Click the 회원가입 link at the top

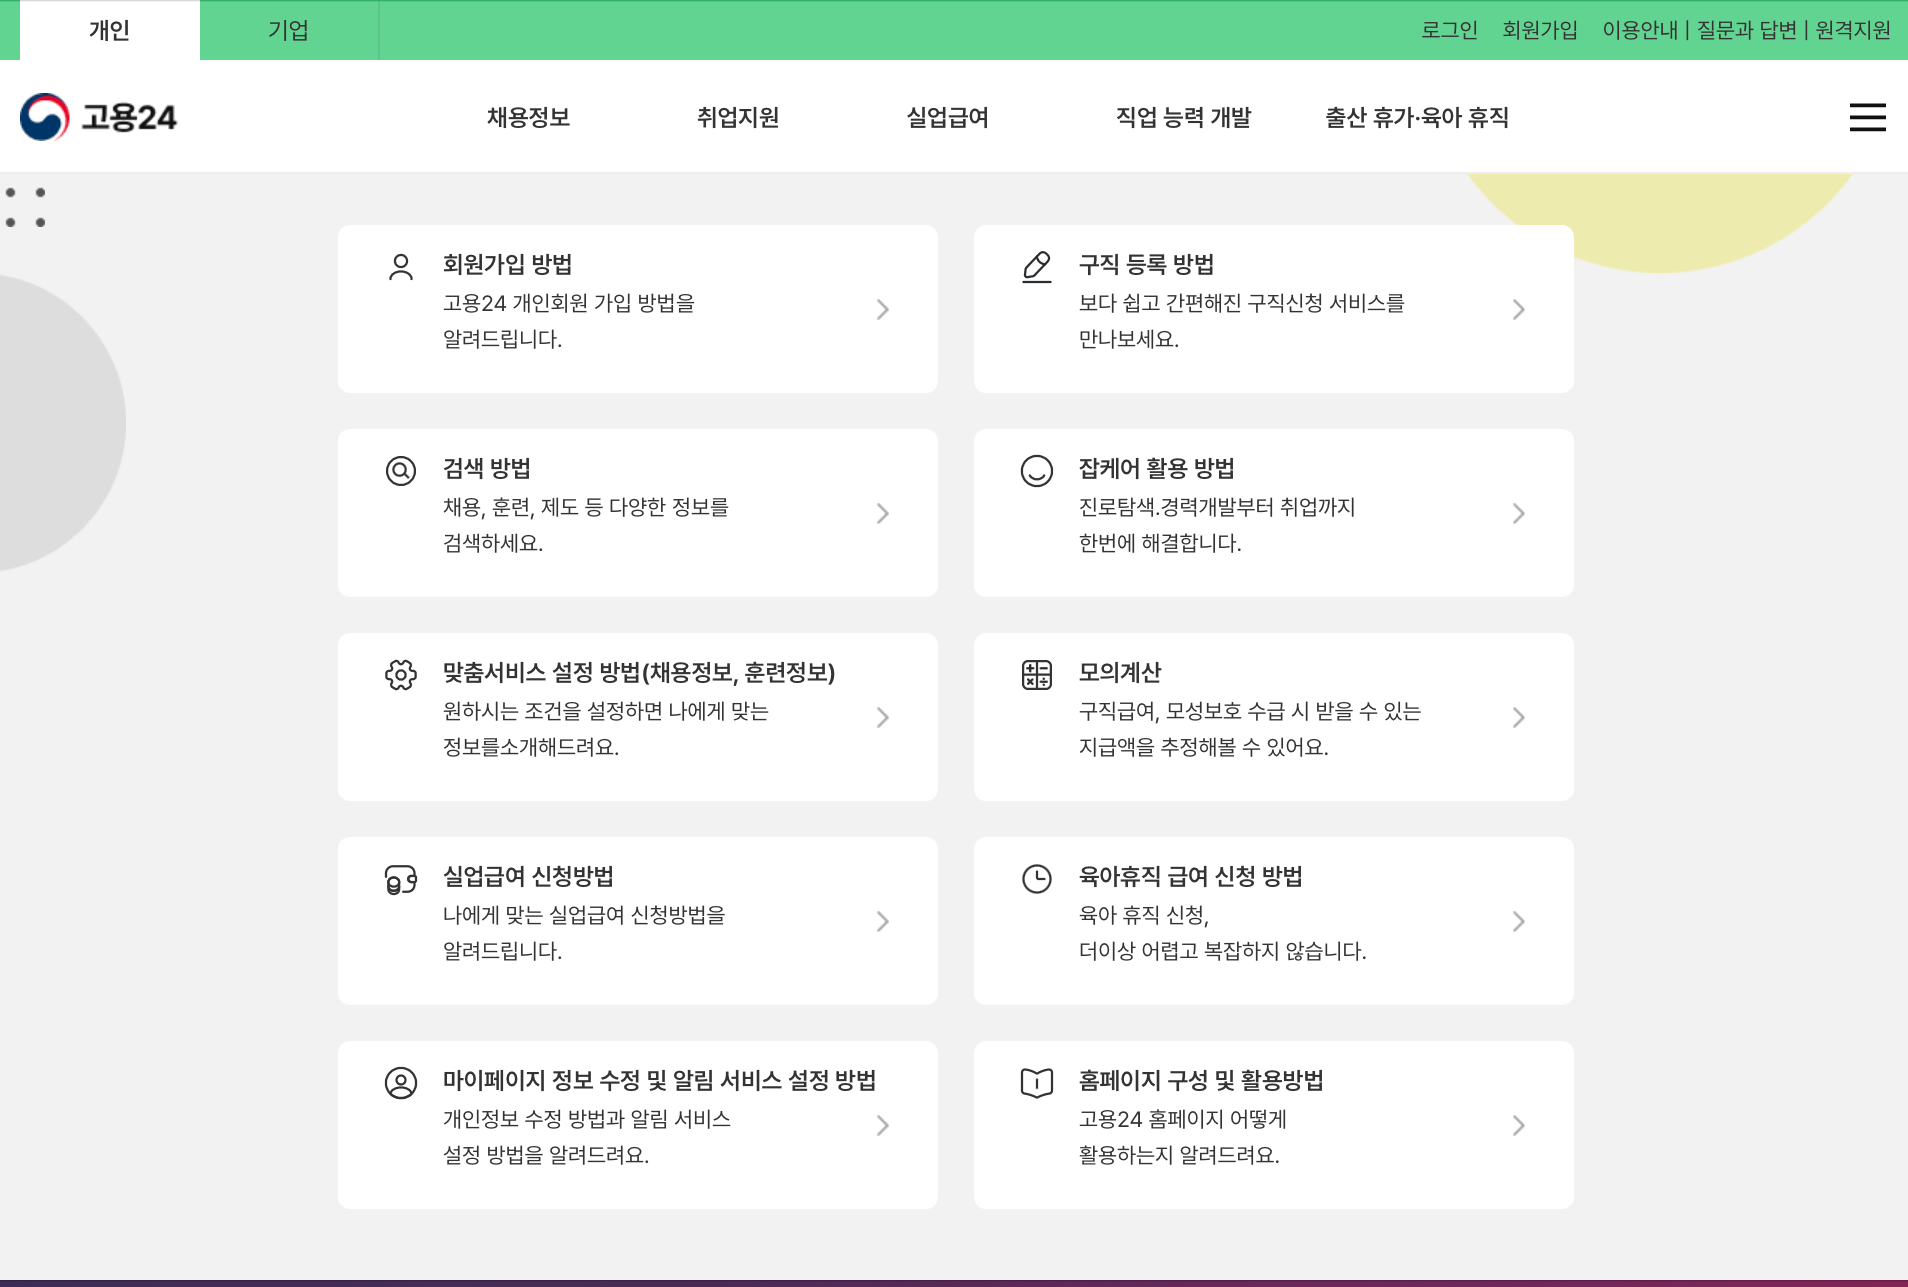(1540, 30)
